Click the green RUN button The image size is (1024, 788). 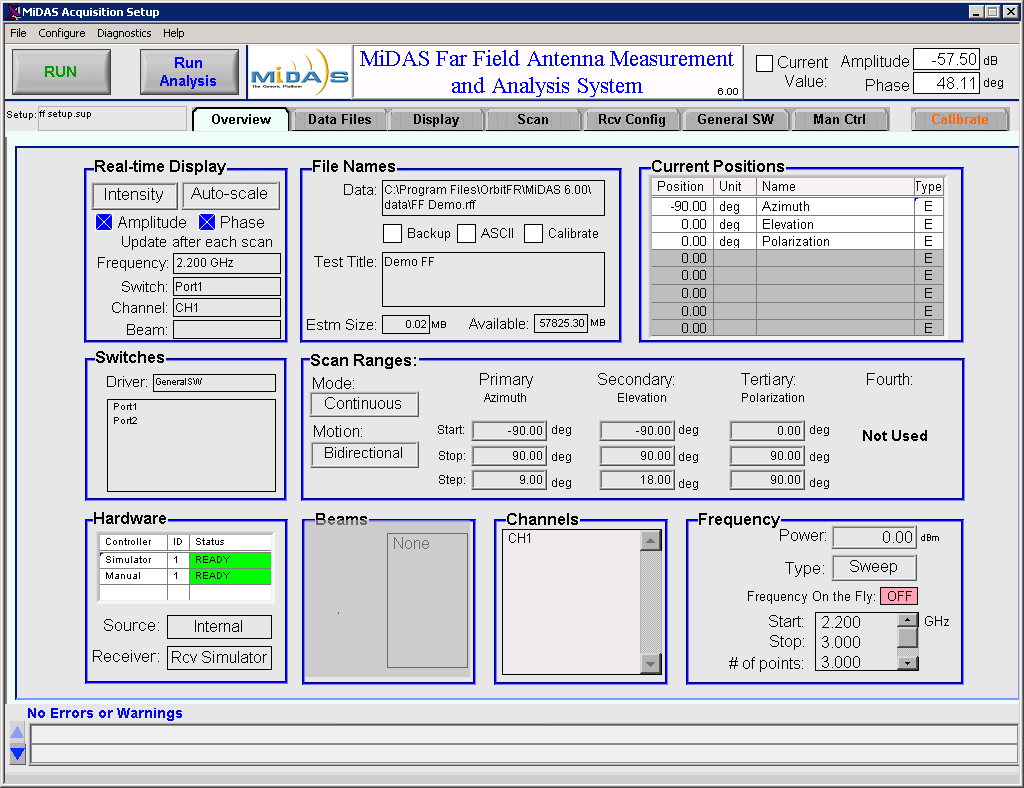click(61, 72)
